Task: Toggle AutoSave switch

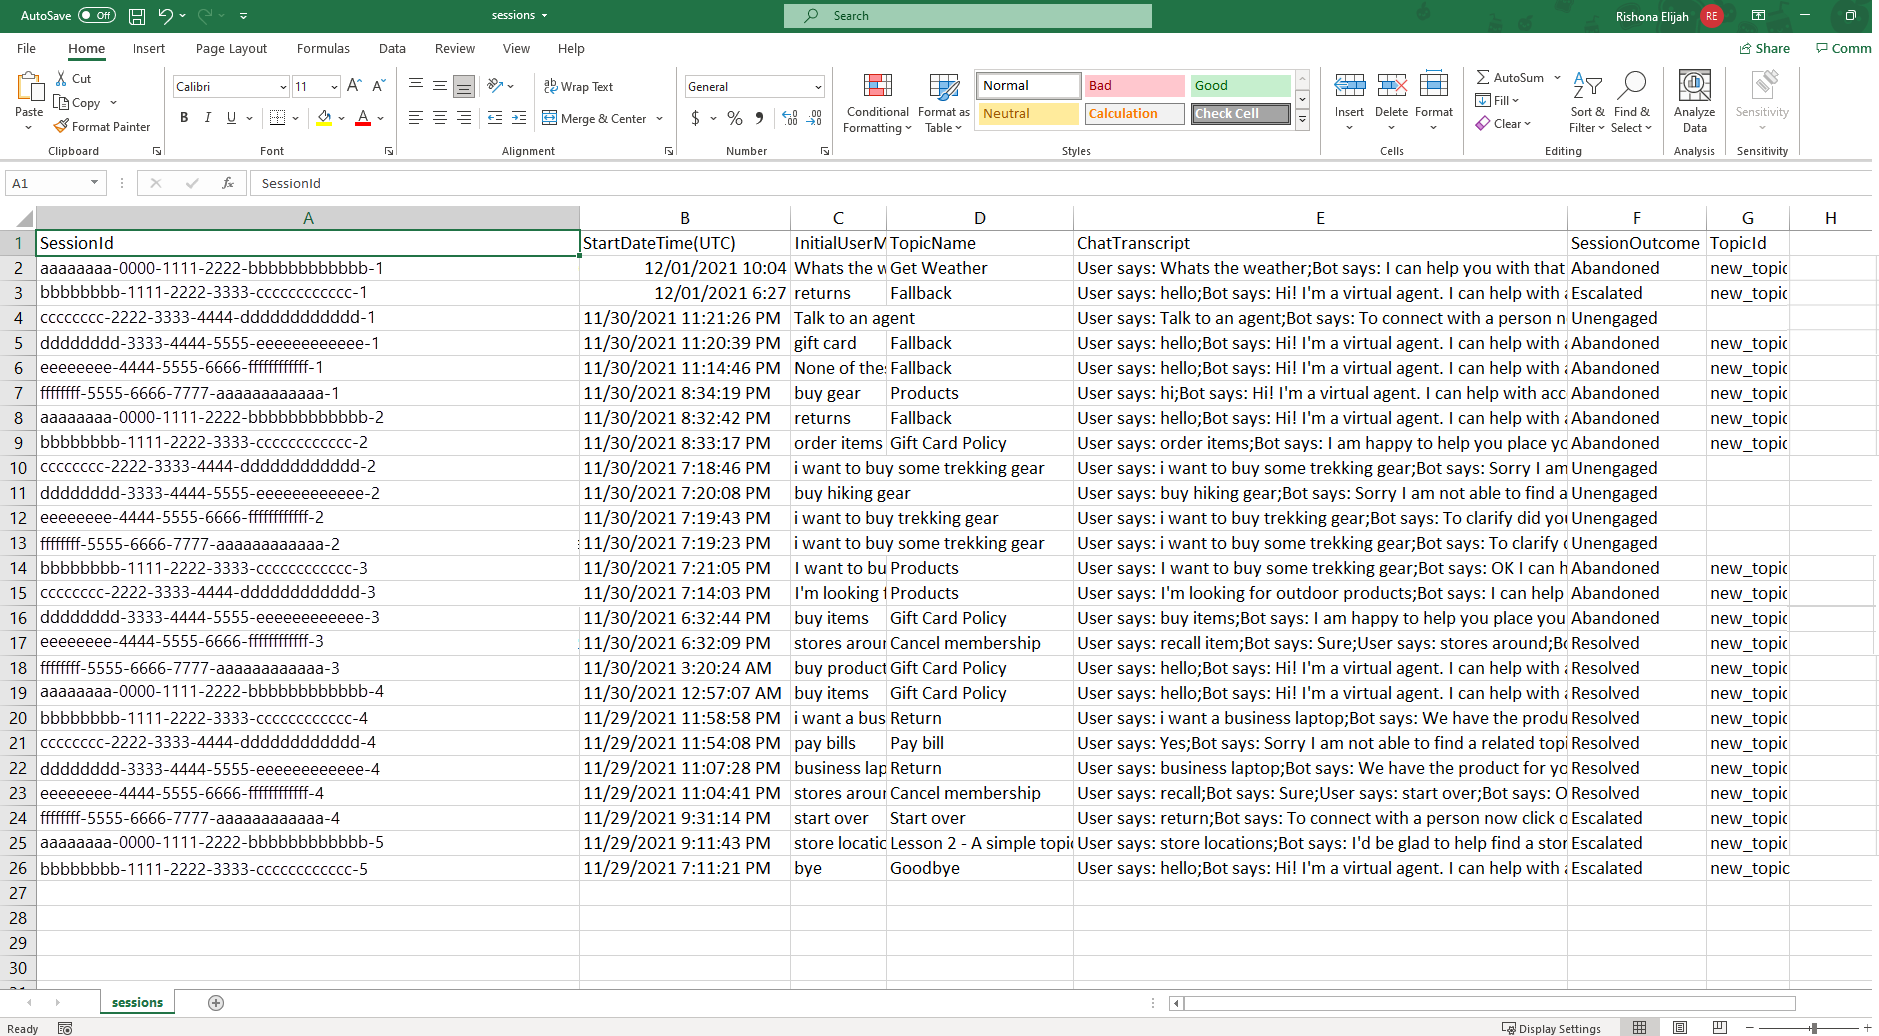Action: coord(97,16)
